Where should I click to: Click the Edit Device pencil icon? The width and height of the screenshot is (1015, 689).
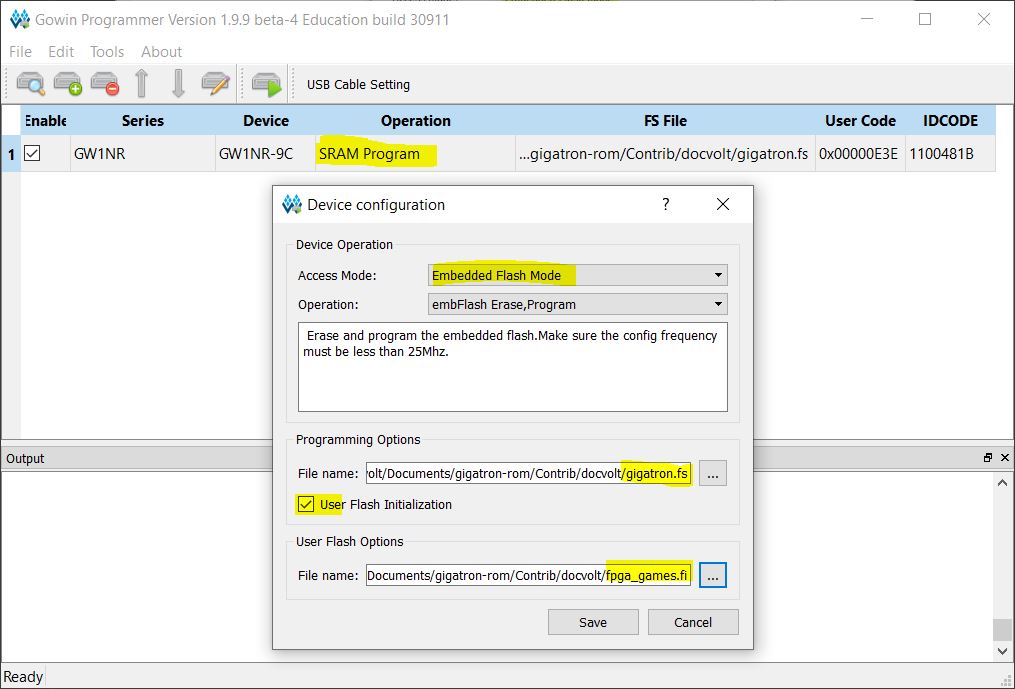point(215,84)
